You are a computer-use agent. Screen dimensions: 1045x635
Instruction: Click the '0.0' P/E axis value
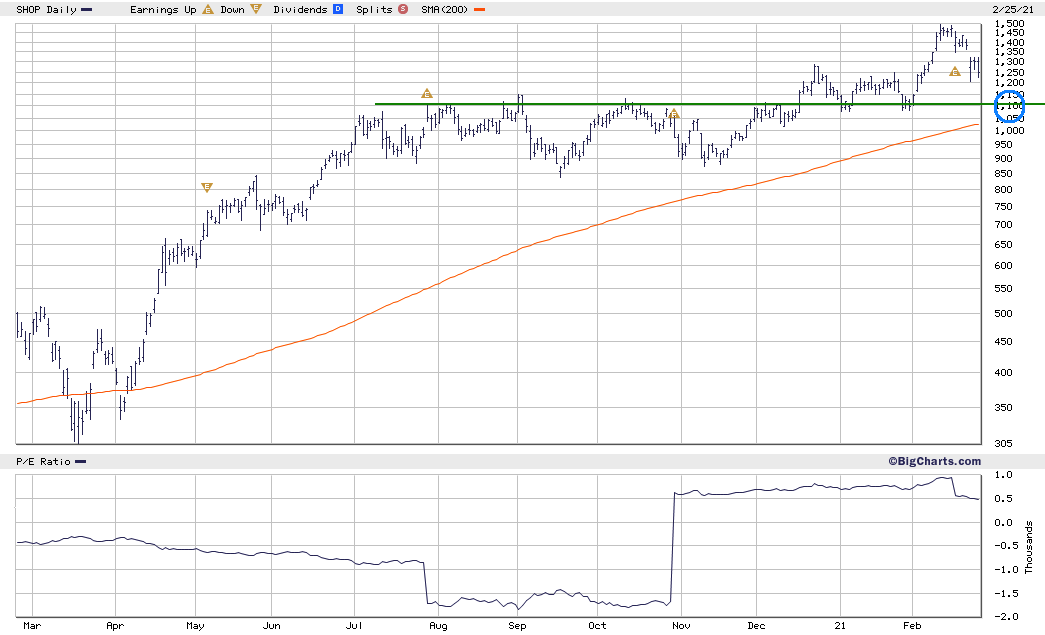[1004, 522]
